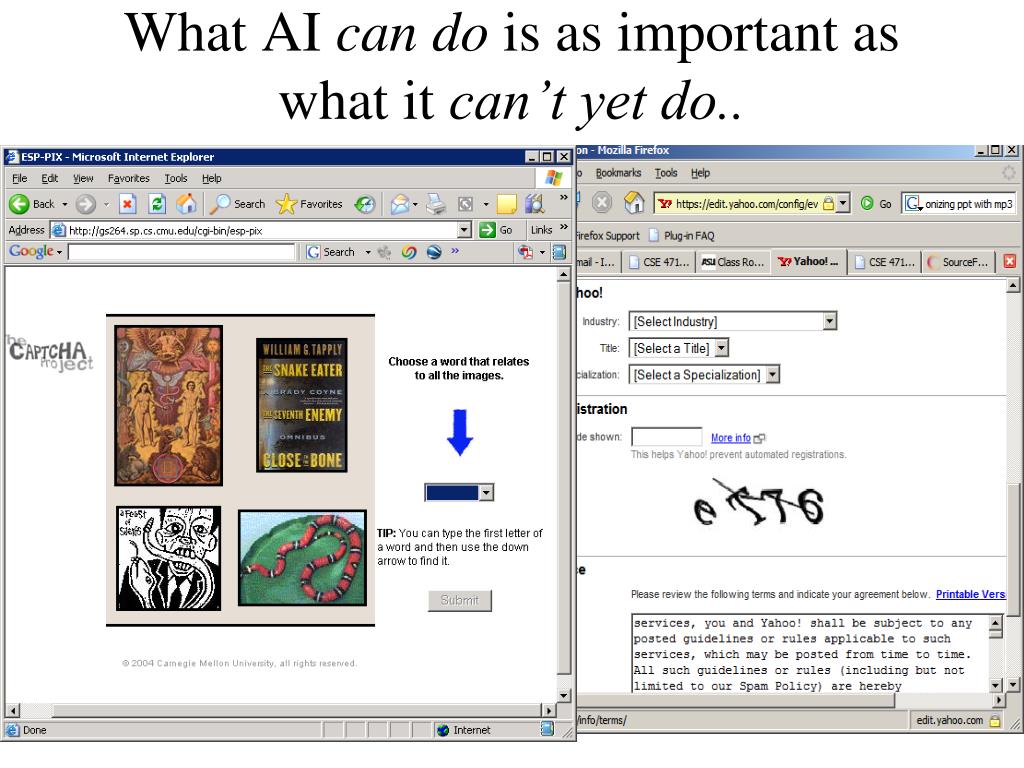Open the View menu in Internet Explorer
This screenshot has width=1024, height=768.
tap(83, 178)
